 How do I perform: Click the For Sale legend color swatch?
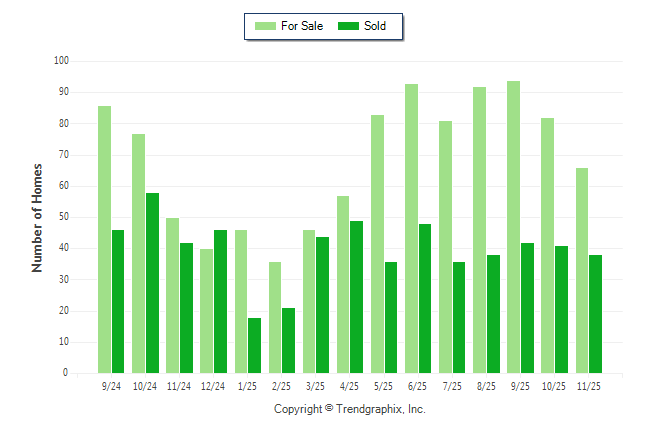click(265, 26)
